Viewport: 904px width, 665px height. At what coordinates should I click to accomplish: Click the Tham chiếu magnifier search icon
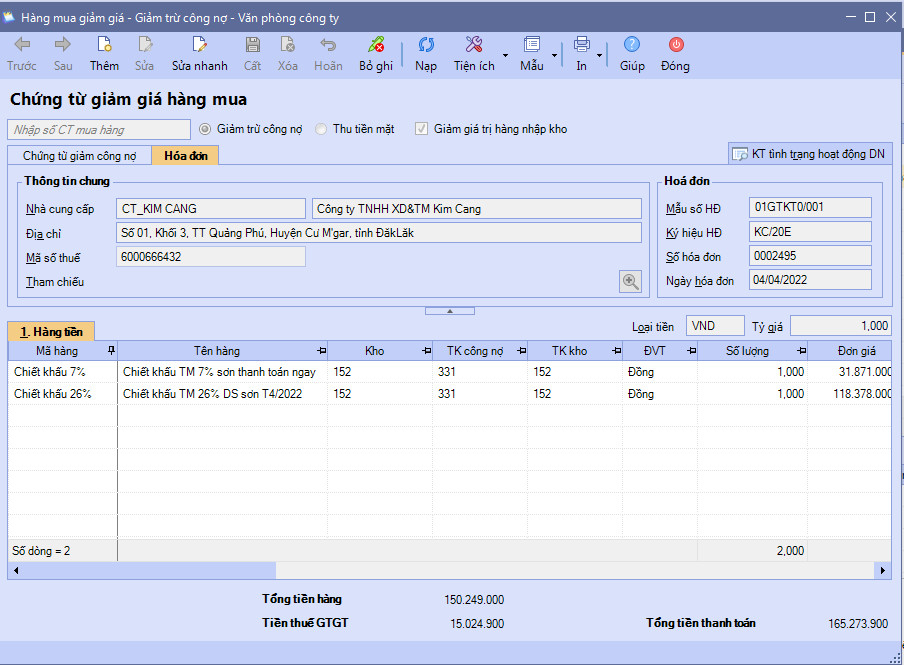coord(630,281)
